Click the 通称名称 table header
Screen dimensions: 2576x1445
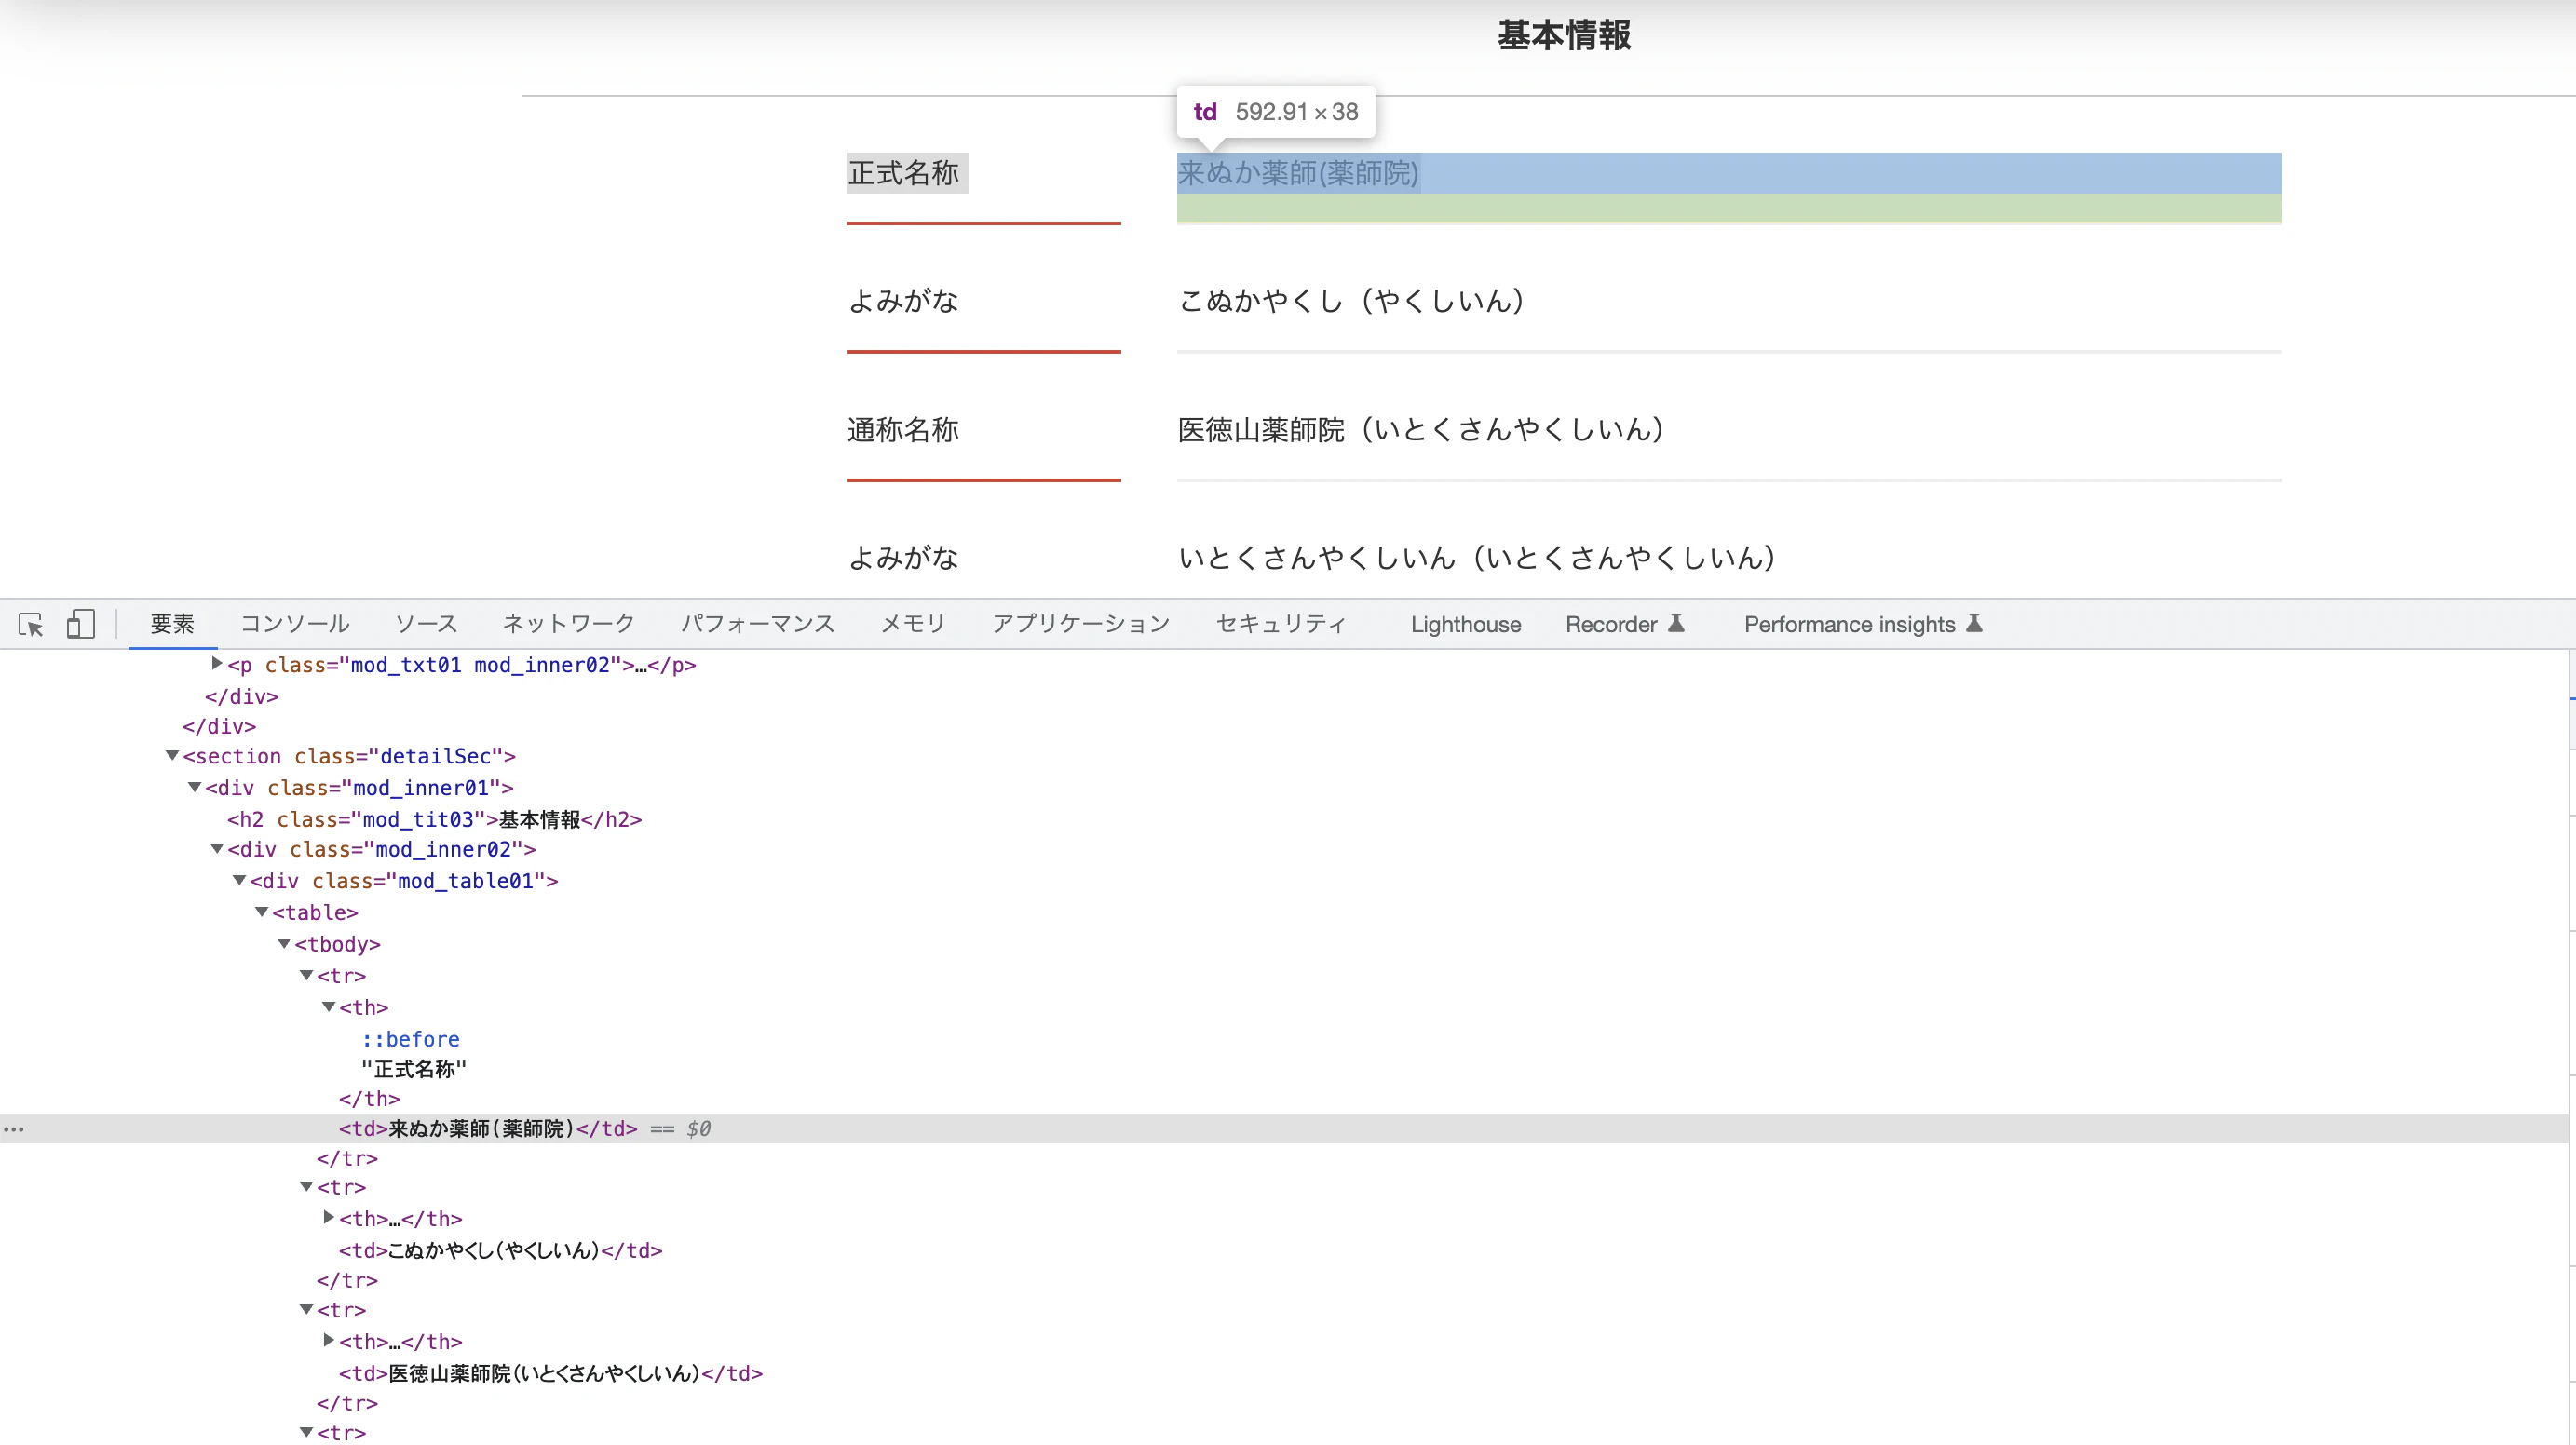click(x=903, y=430)
